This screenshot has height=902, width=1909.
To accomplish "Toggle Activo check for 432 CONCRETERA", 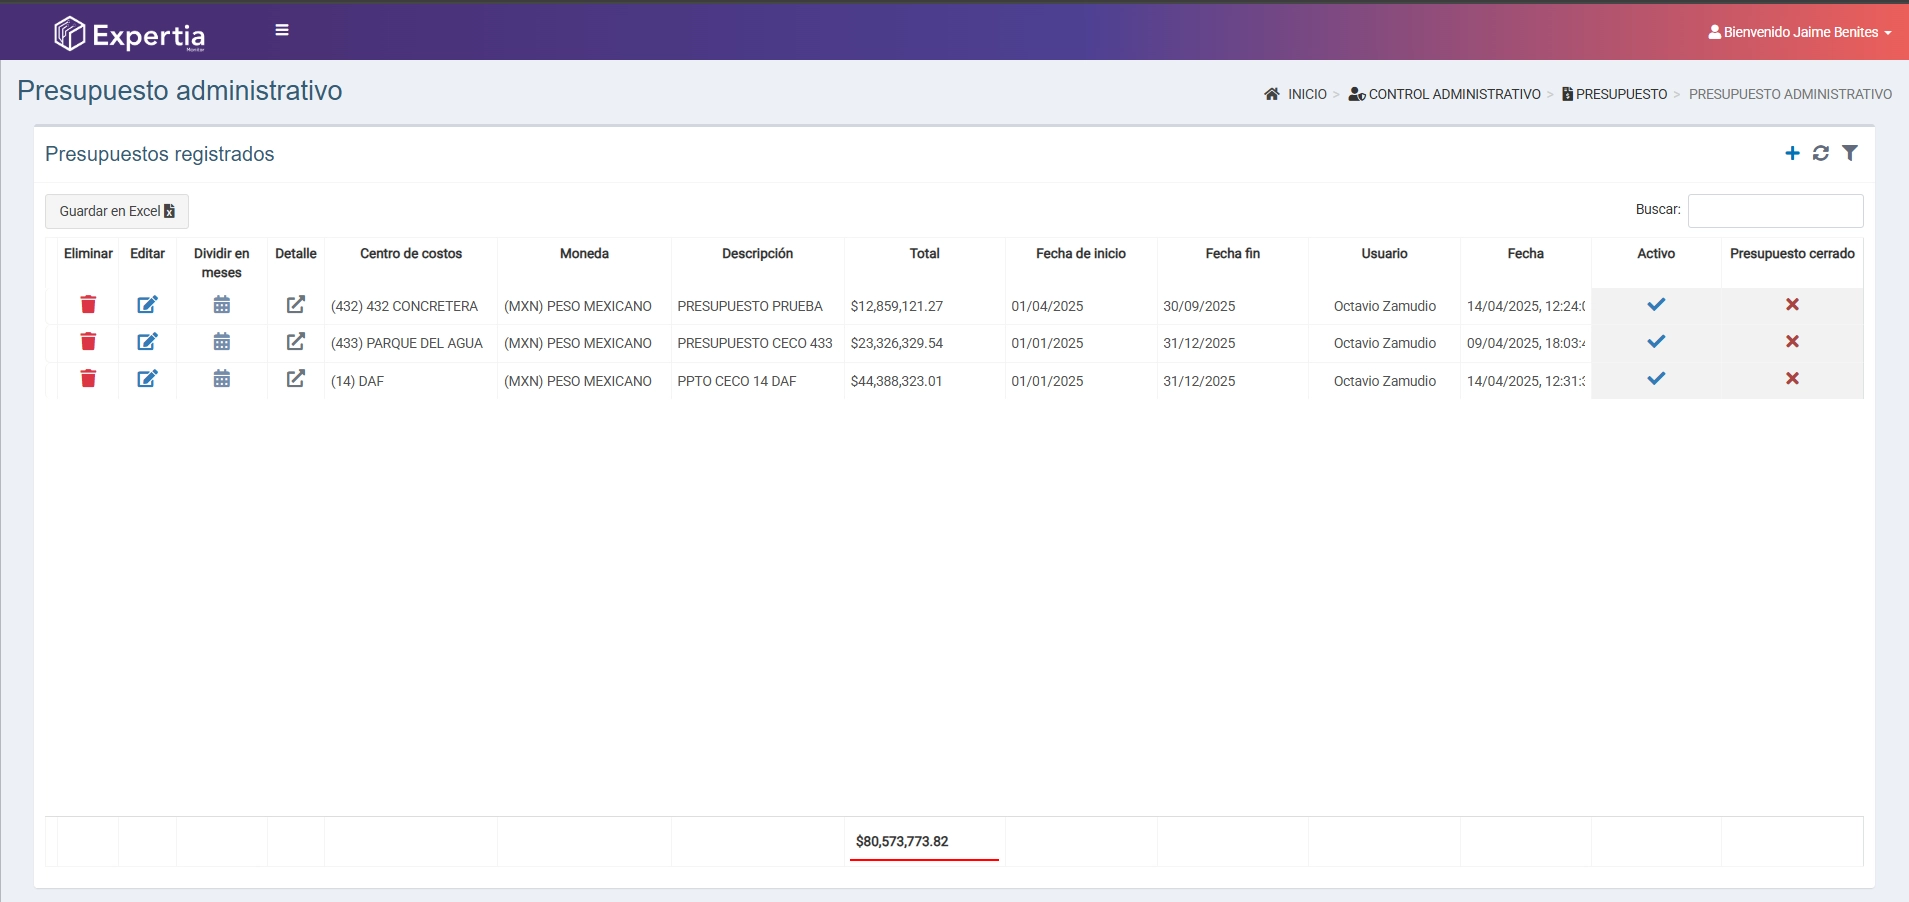I will (1656, 305).
